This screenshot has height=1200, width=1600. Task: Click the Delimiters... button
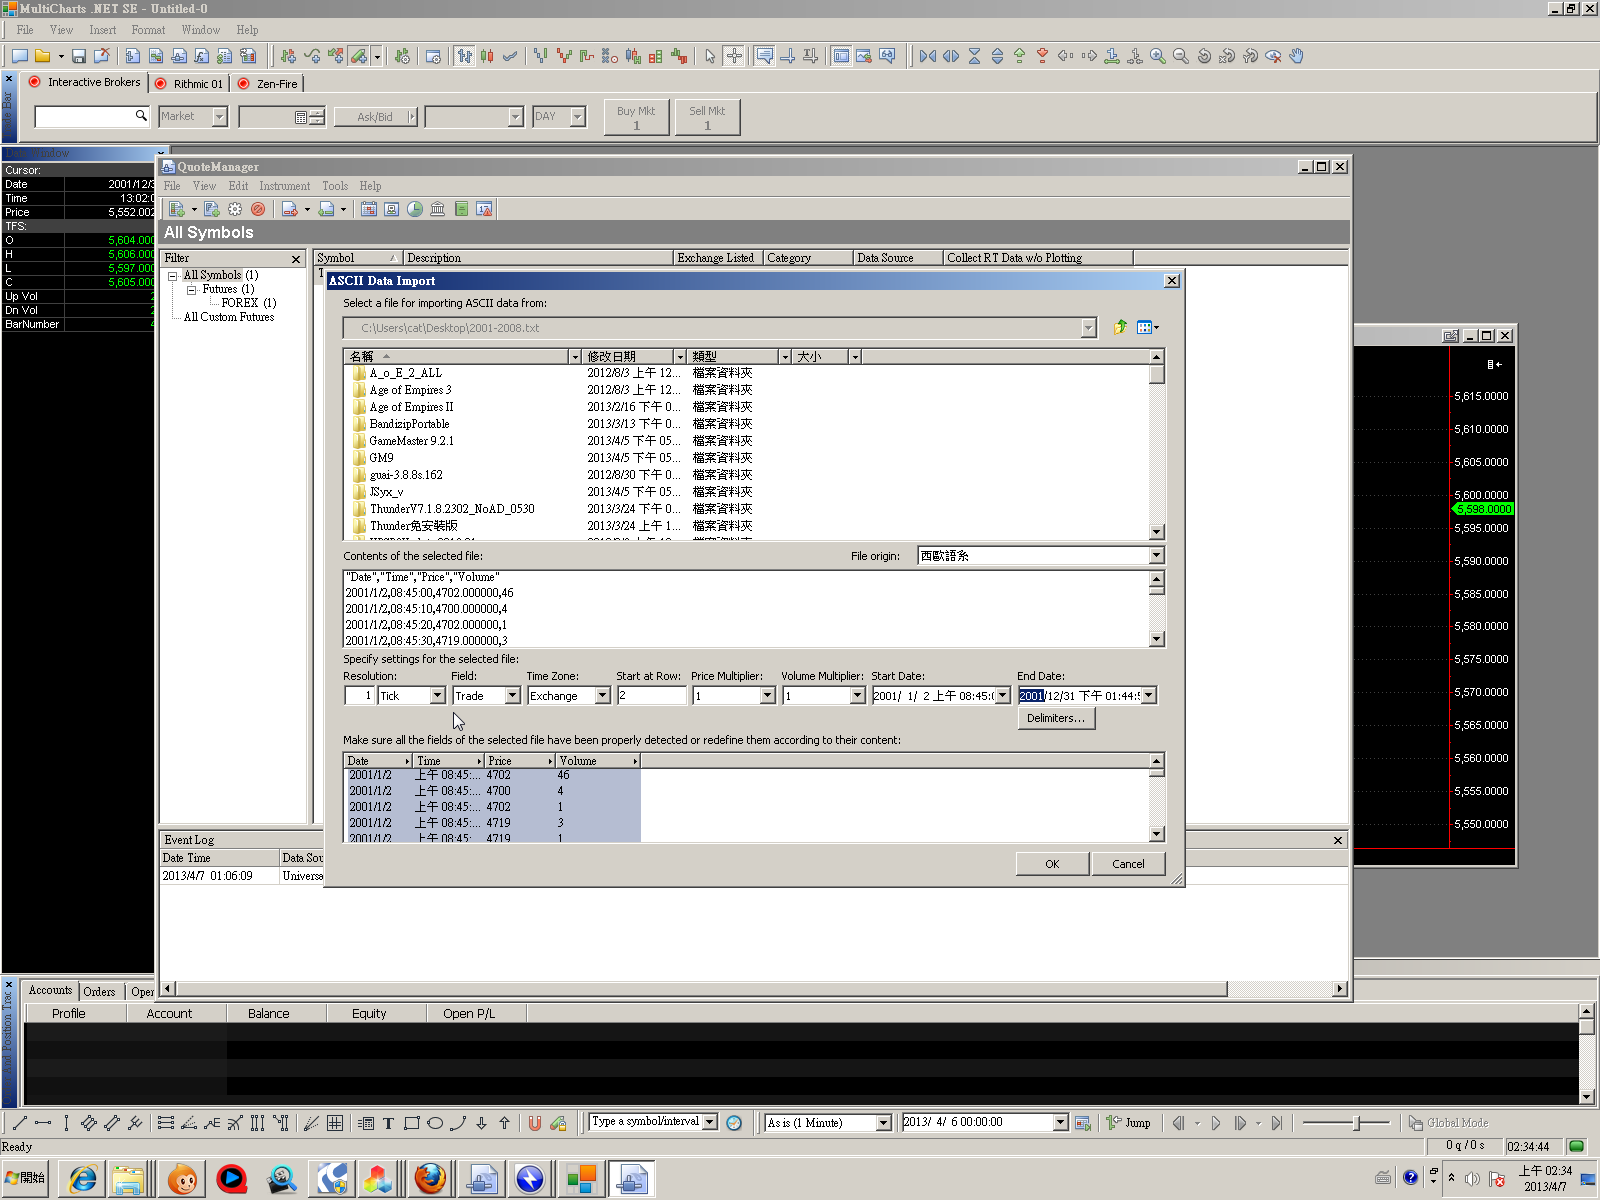[1056, 719]
